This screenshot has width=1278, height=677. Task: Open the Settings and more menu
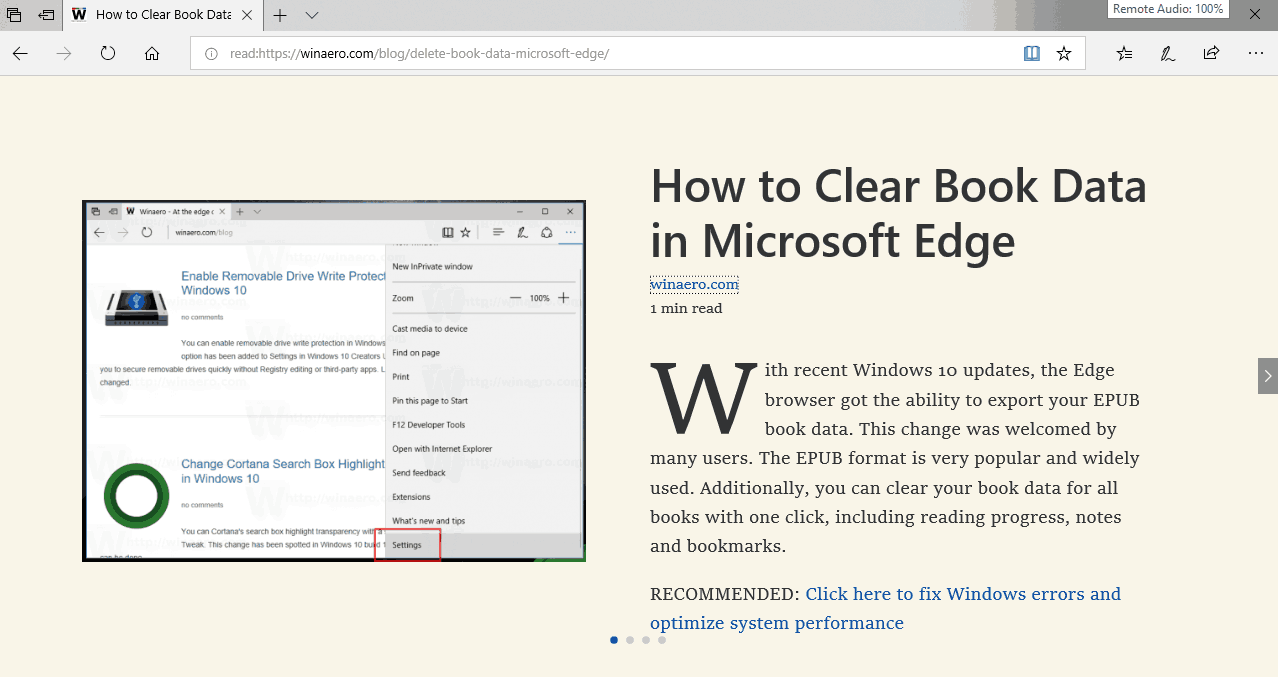click(1256, 53)
